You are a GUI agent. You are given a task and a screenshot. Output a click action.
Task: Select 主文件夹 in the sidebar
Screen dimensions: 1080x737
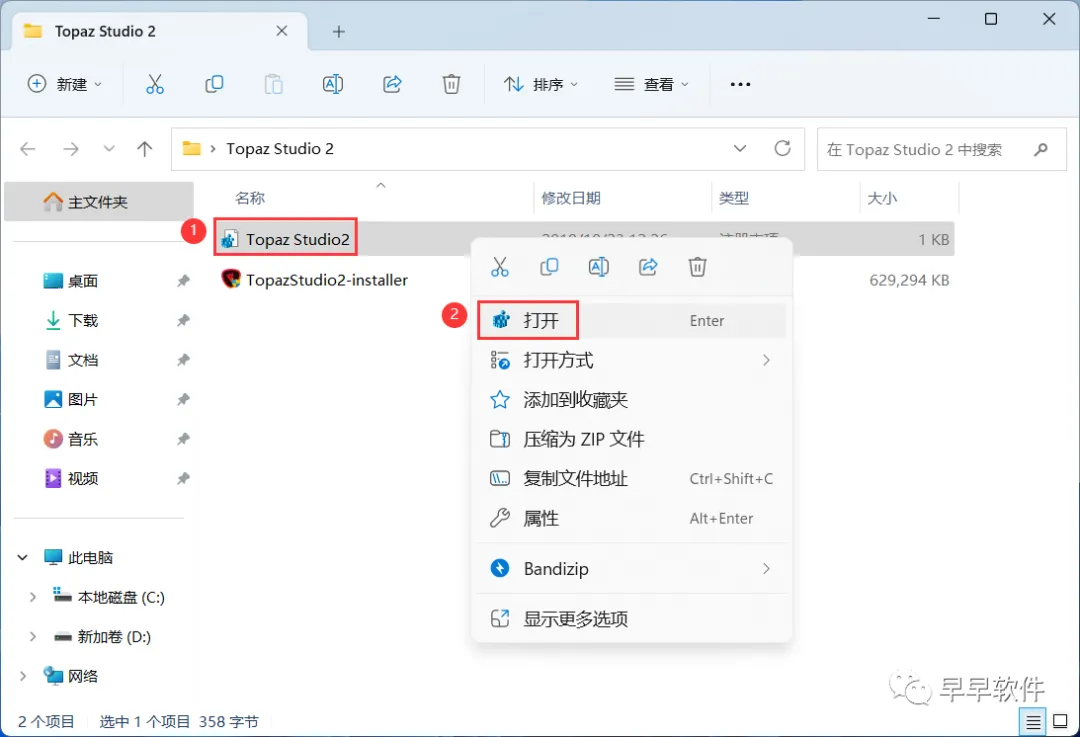[x=98, y=202]
